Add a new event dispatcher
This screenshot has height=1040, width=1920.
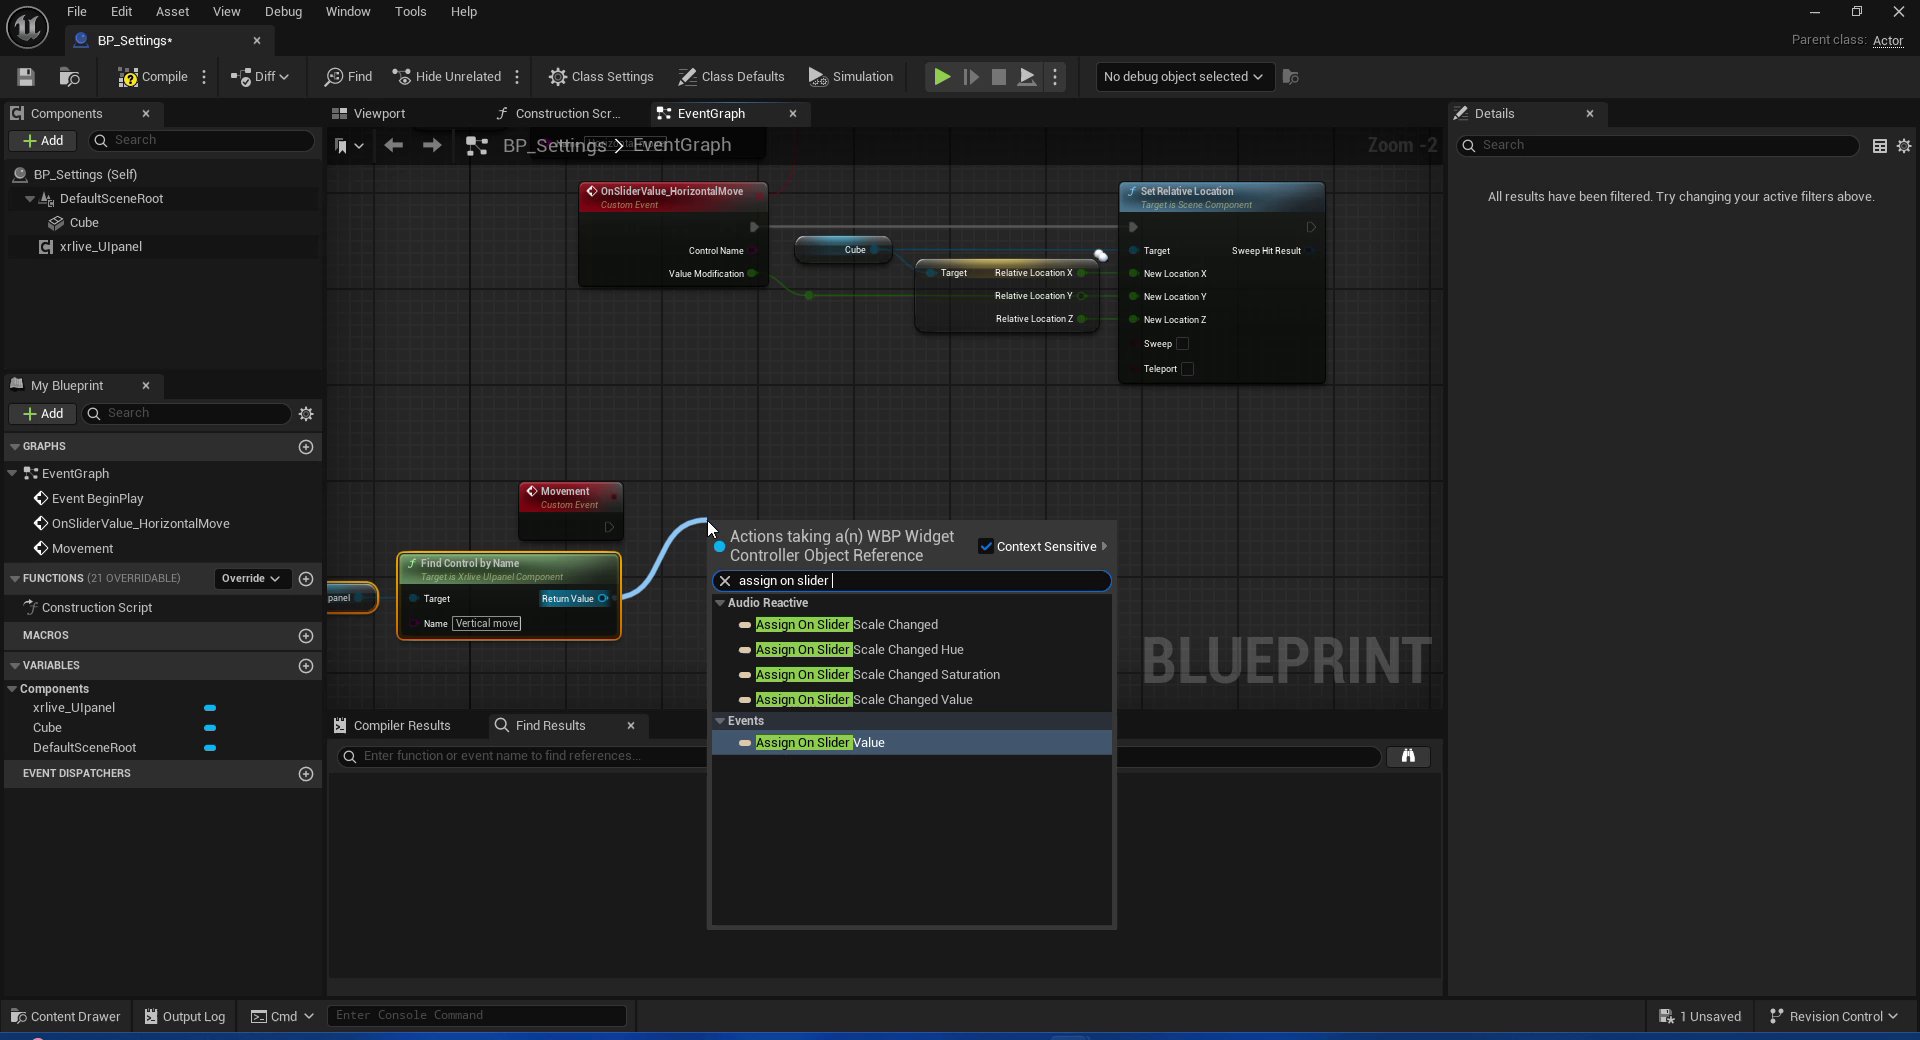306,774
